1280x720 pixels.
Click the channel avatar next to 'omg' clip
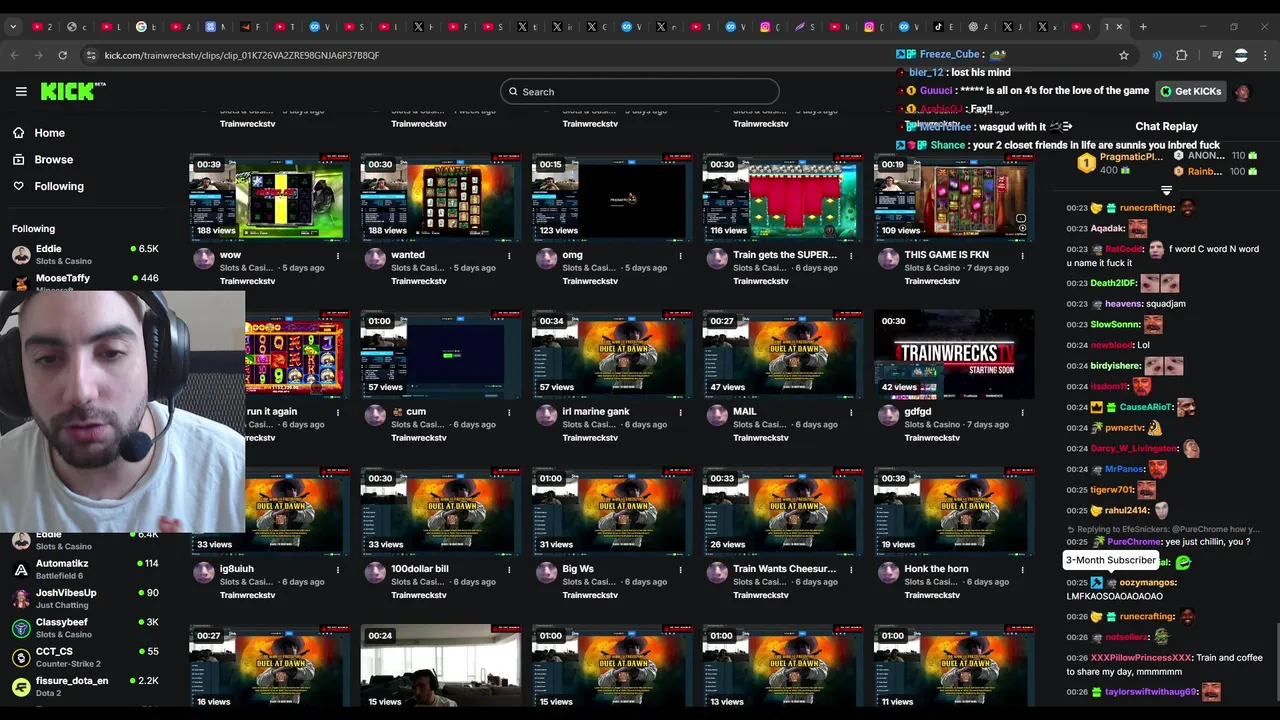[546, 258]
